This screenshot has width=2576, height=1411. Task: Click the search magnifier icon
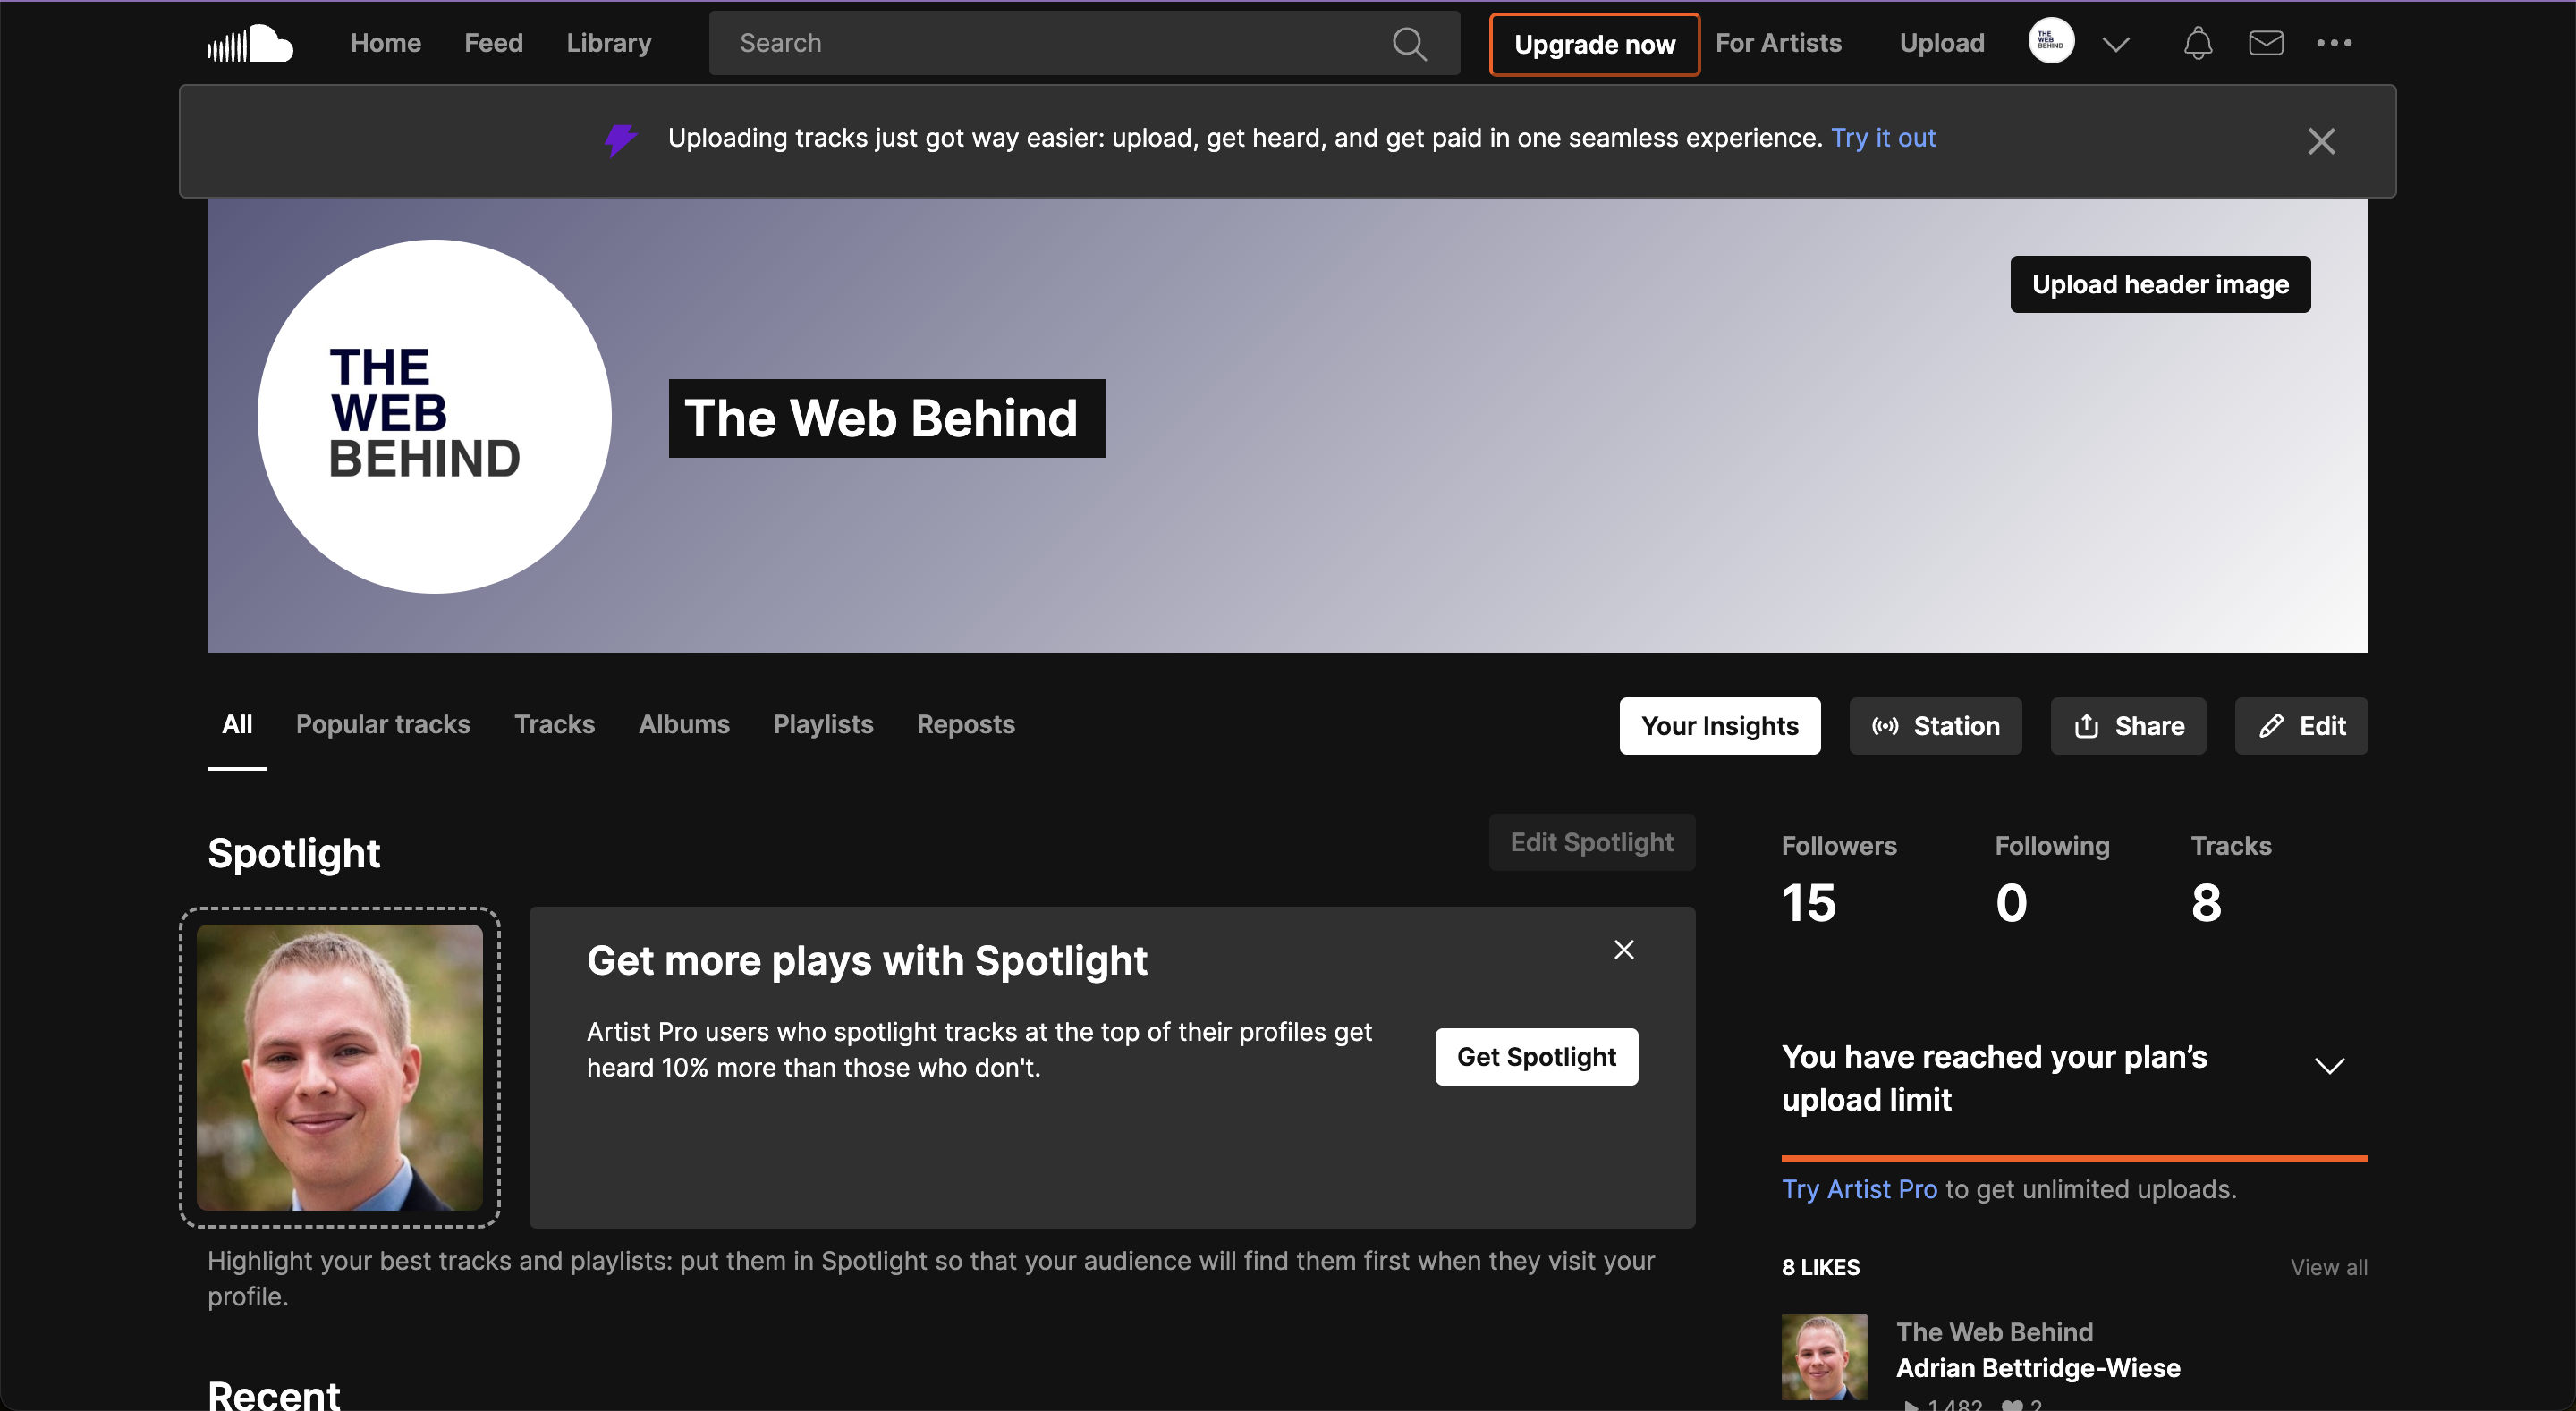[1409, 43]
